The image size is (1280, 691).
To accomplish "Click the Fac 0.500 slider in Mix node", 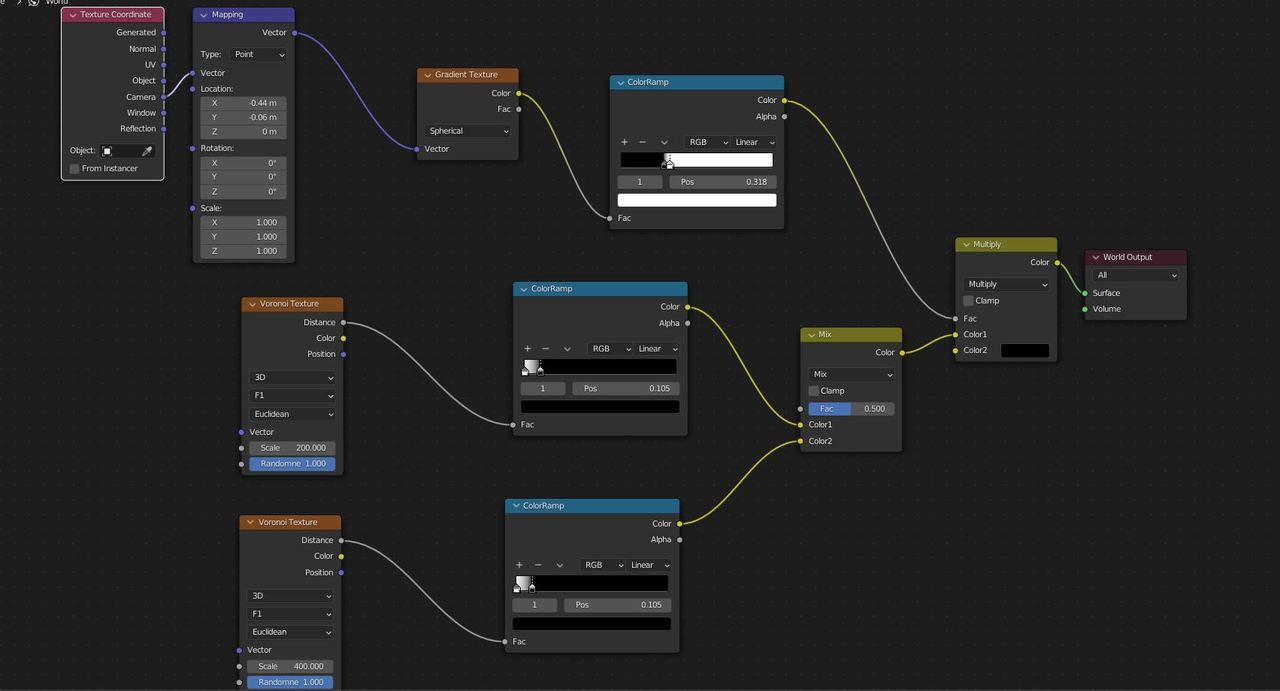I will coord(851,409).
